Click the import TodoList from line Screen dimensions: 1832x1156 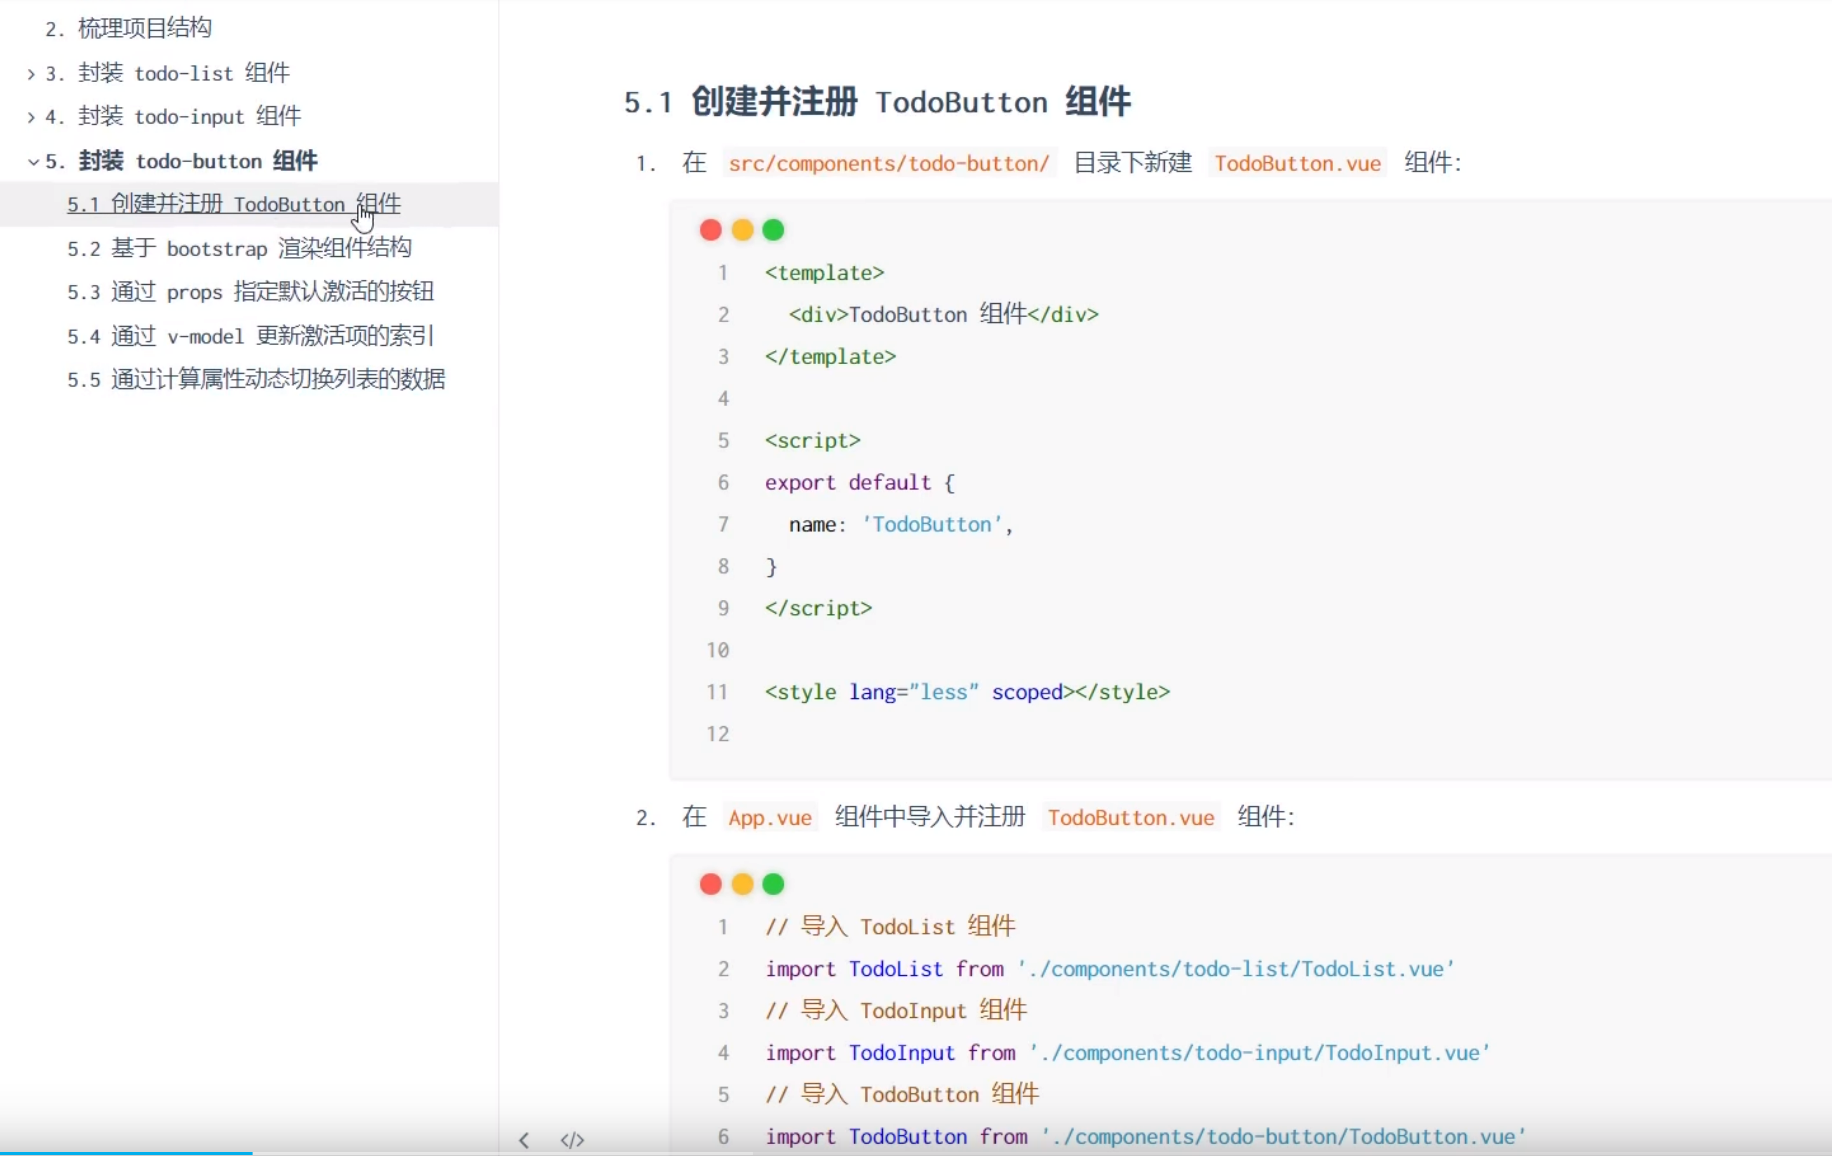coord(1110,969)
